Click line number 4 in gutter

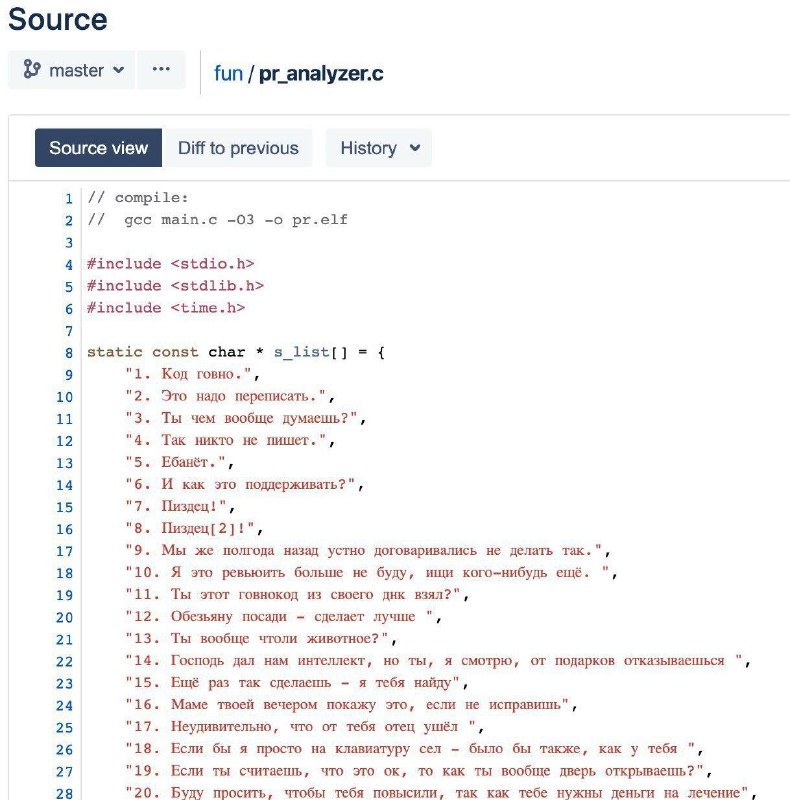[x=68, y=264]
